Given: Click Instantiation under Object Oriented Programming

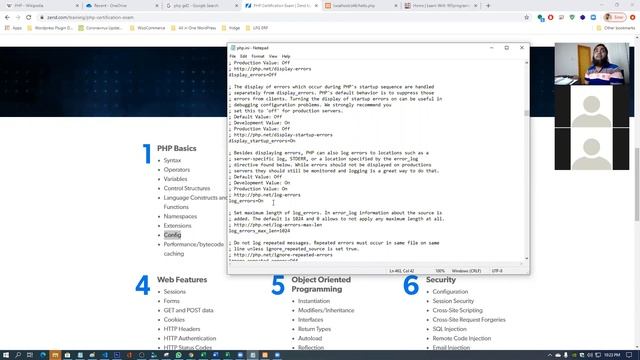Looking at the screenshot, I should click(x=313, y=301).
